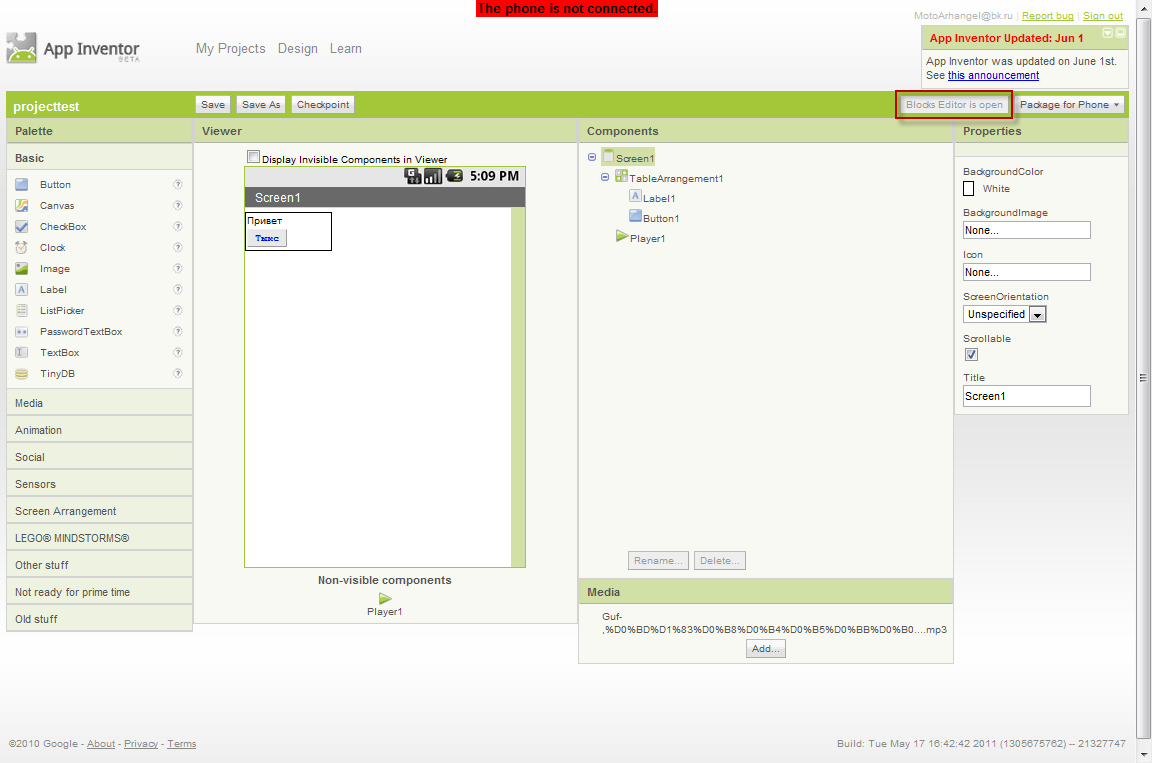Image resolution: width=1152 pixels, height=763 pixels.
Task: Expand the Old stuff palette section
Action: [99, 619]
